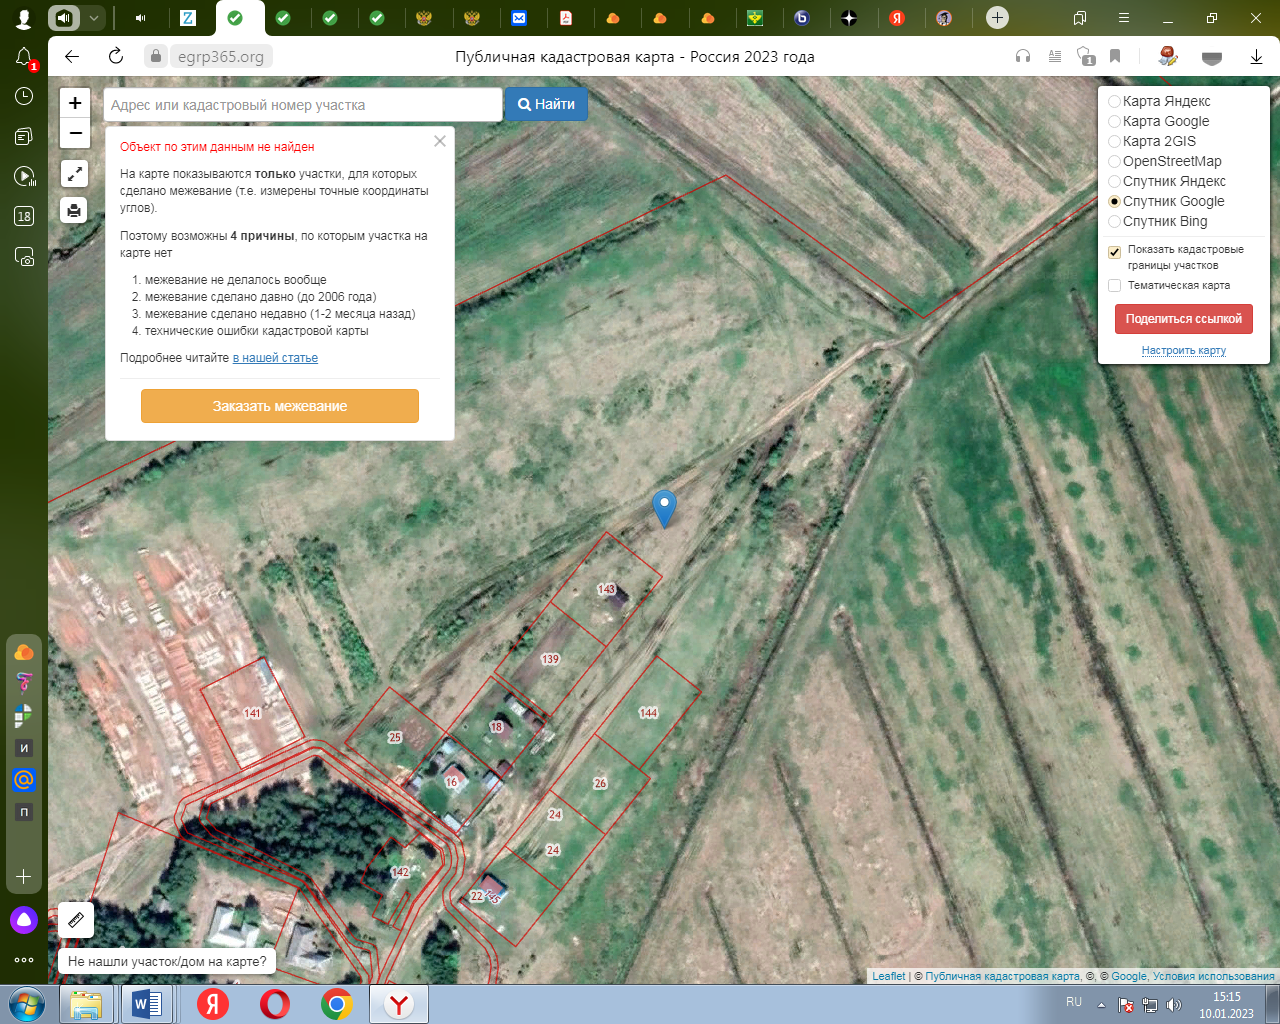
Task: Click the blue location marker on the map
Action: coord(664,509)
